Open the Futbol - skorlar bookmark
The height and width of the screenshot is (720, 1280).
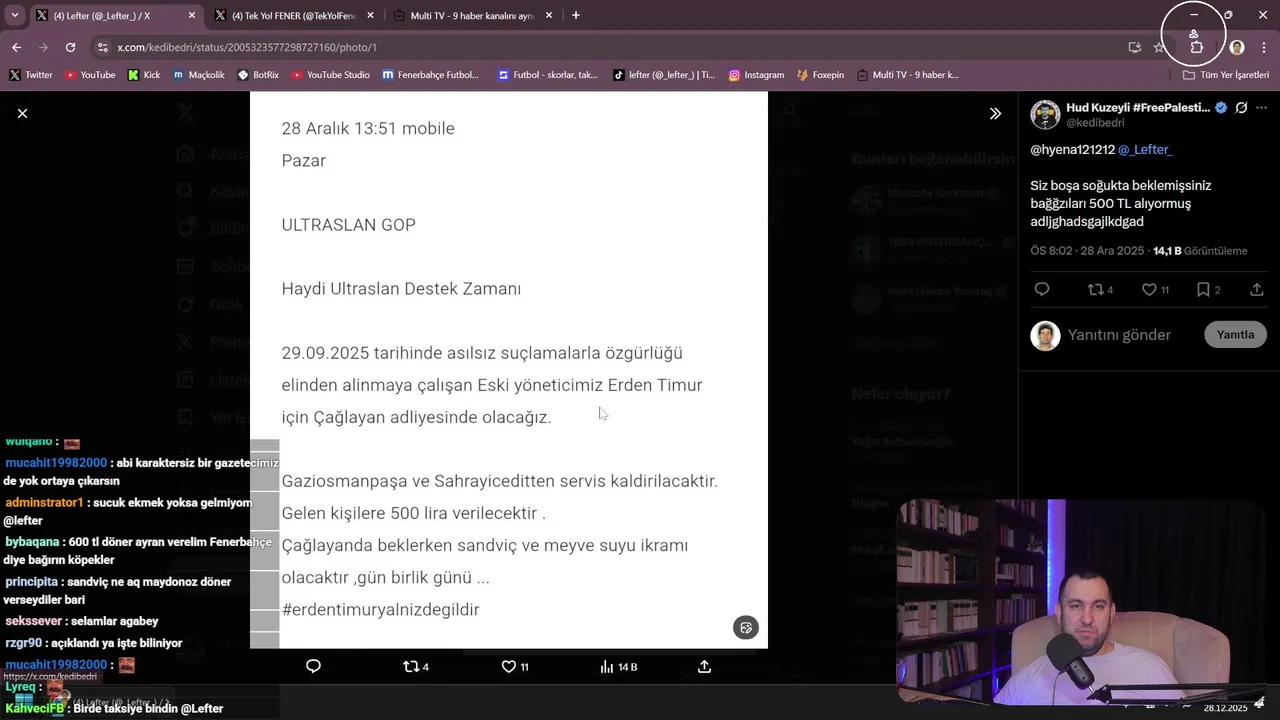tap(548, 75)
